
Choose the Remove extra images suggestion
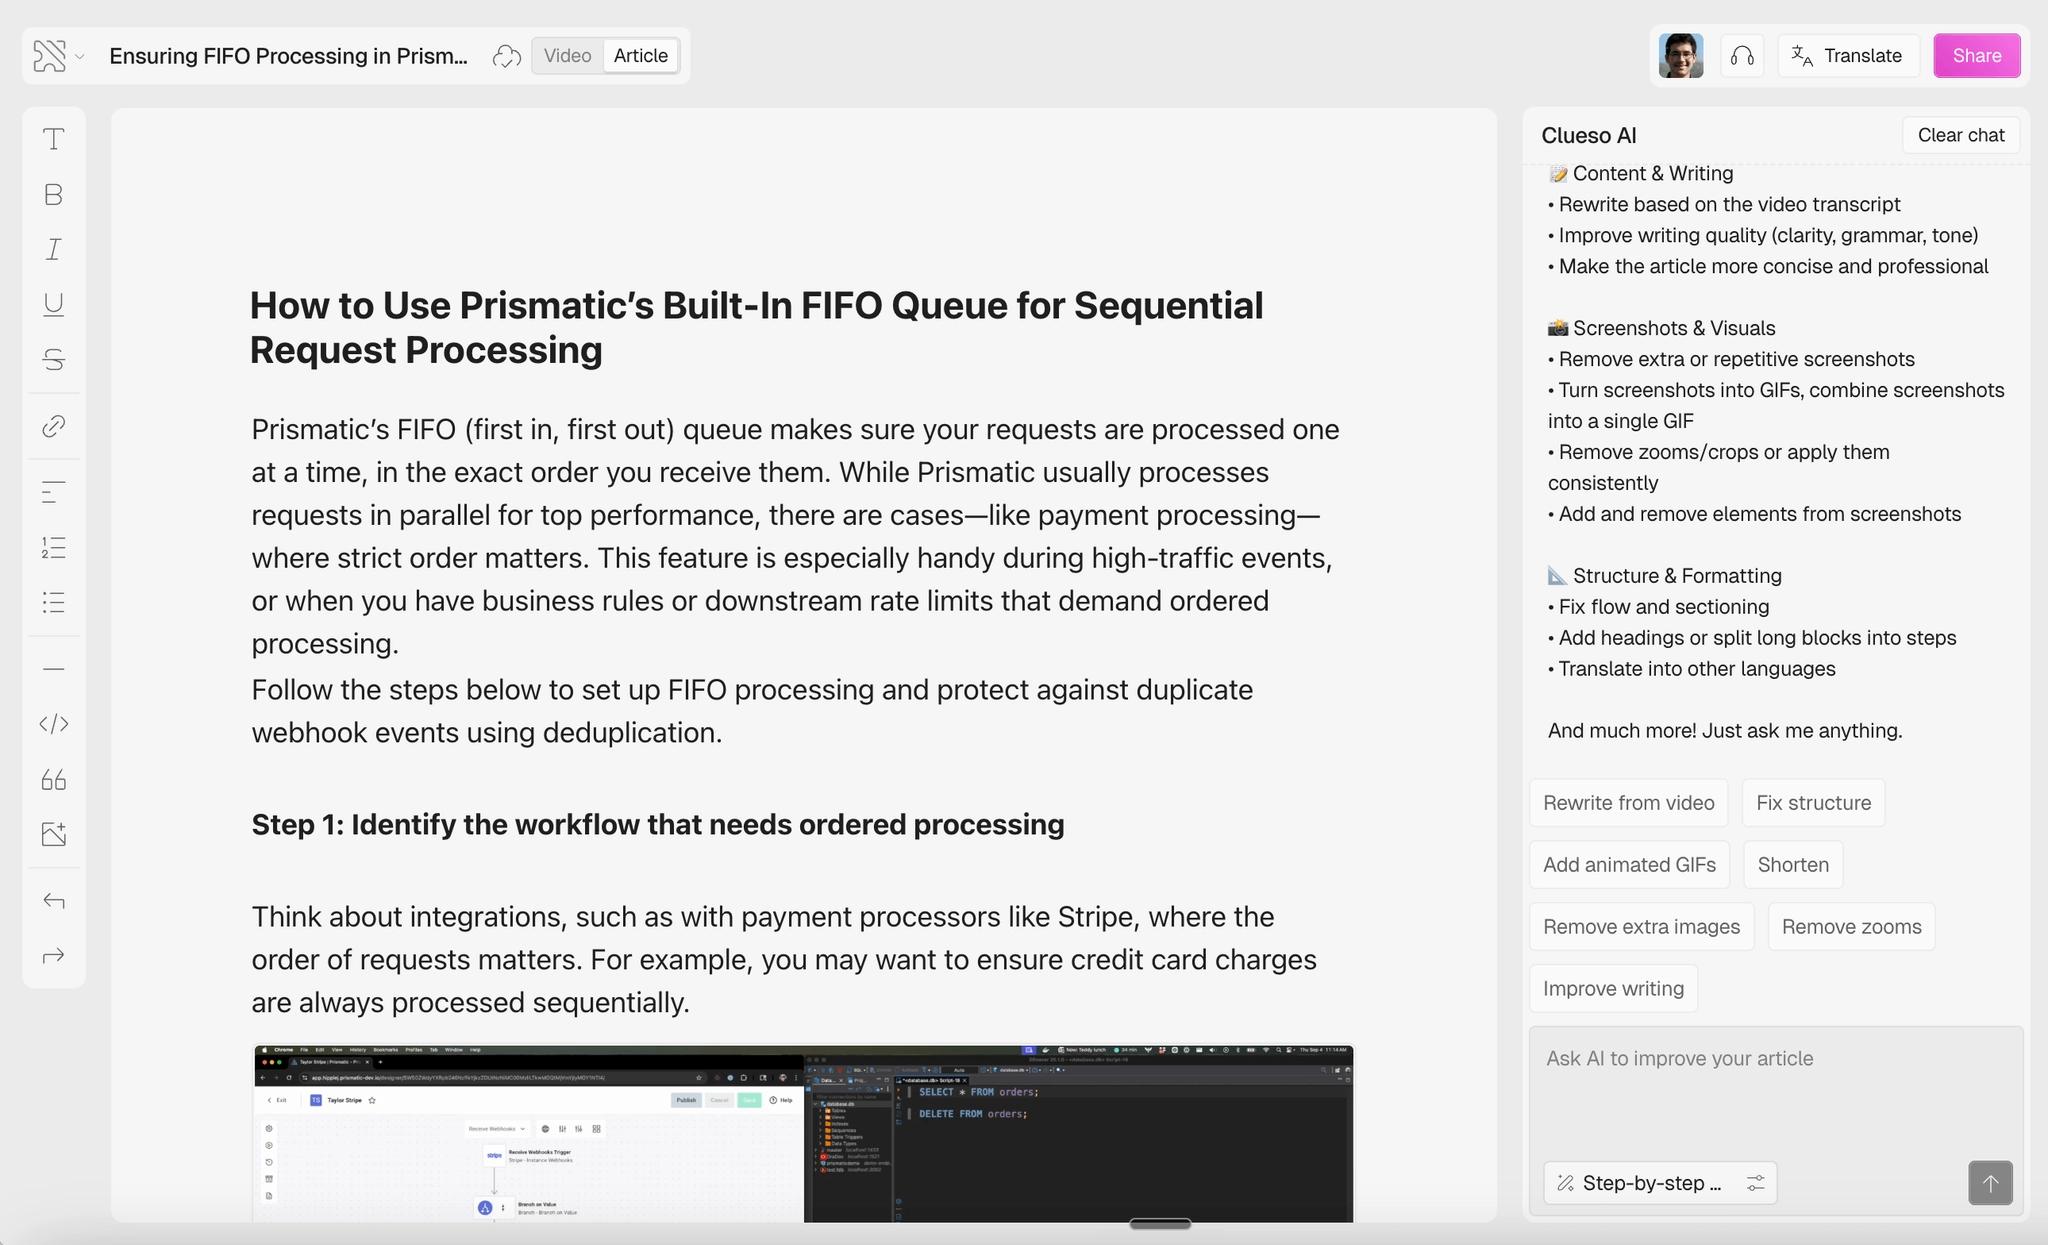point(1641,927)
